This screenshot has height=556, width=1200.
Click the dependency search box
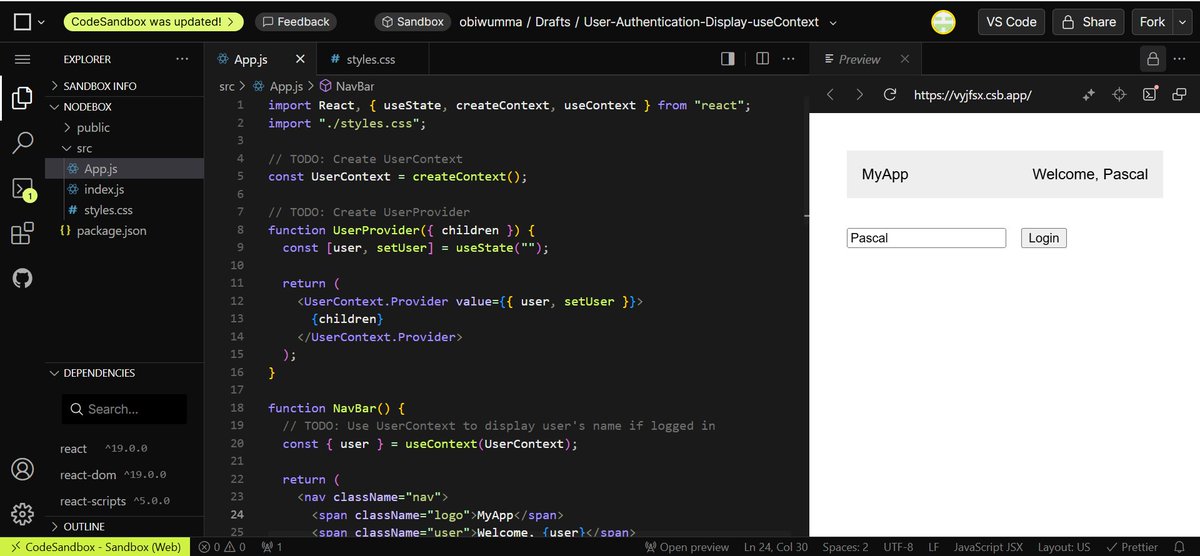tap(124, 409)
